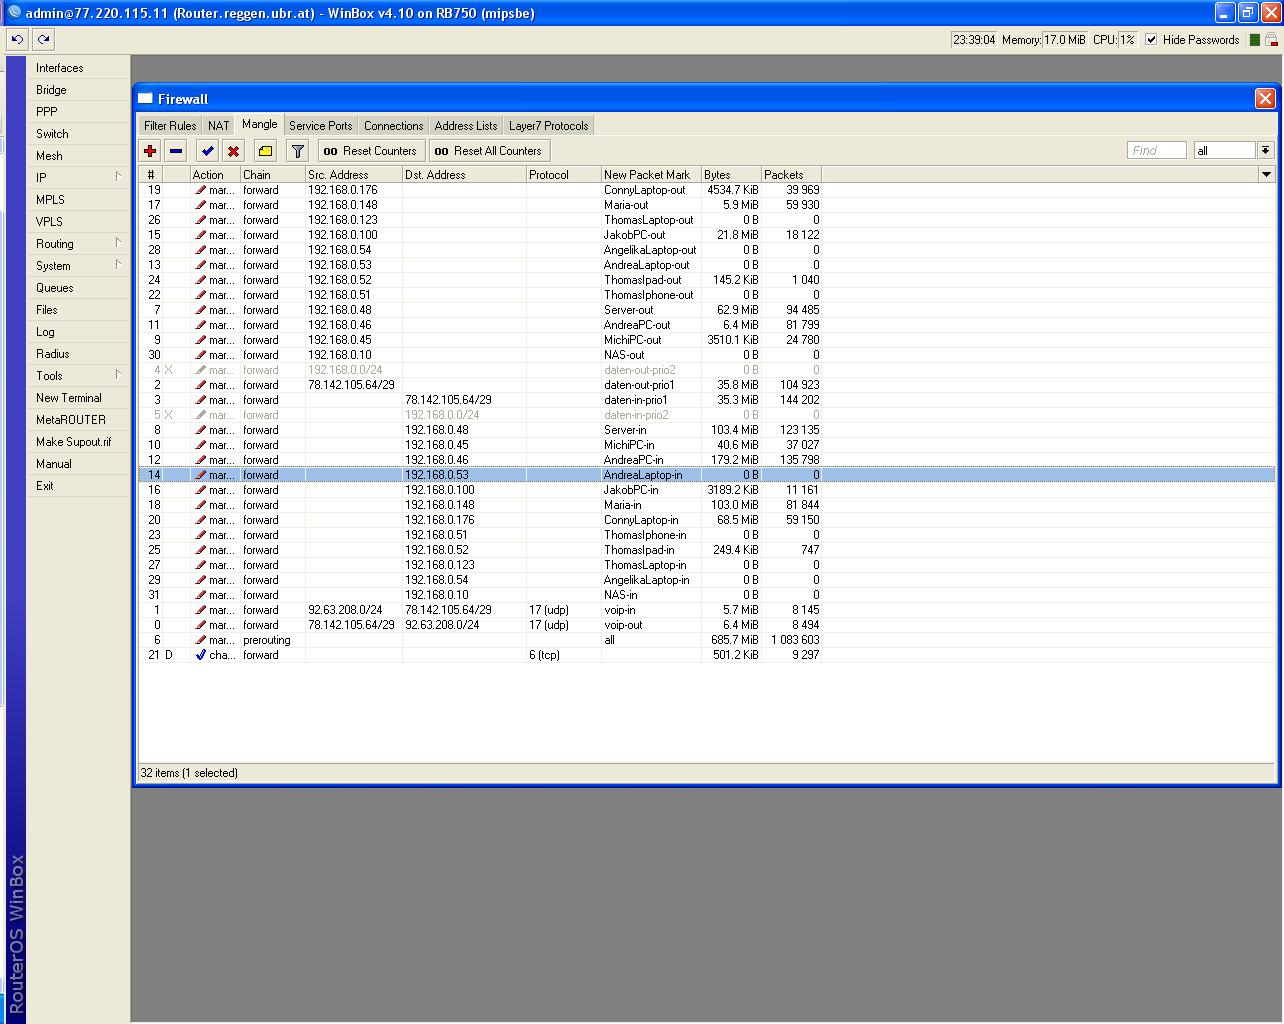This screenshot has height=1024, width=1284.
Task: Disable rule with red X icon
Action: coord(233,151)
